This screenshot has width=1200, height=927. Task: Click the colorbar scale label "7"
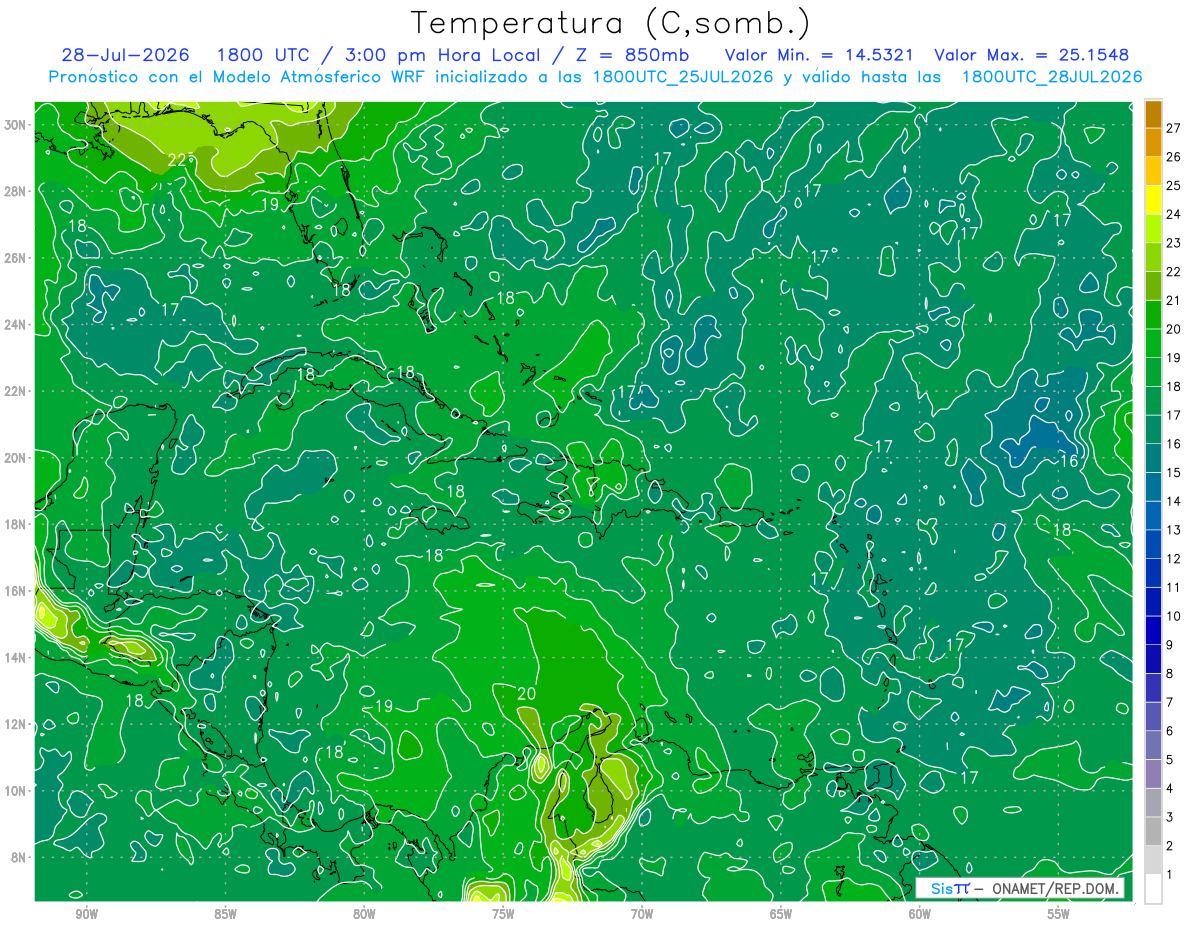pos(1171,702)
